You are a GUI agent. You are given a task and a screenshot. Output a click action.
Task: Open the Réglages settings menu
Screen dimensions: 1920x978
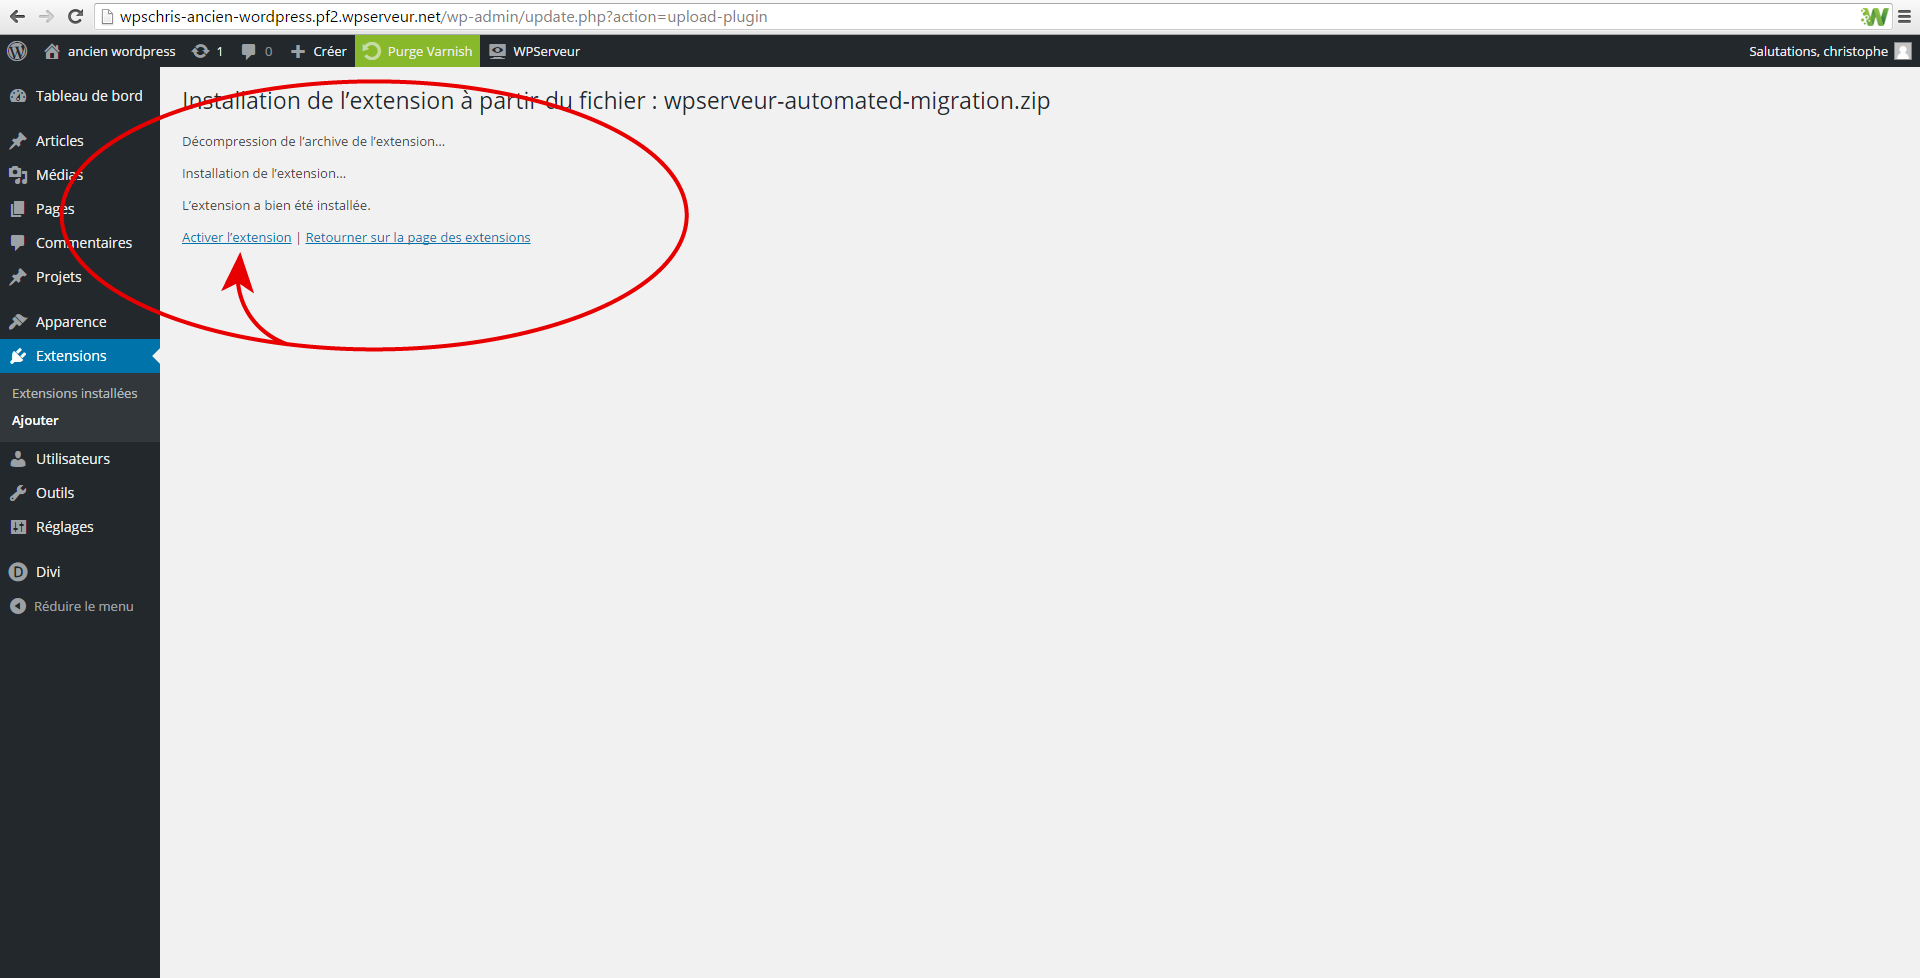click(x=64, y=527)
